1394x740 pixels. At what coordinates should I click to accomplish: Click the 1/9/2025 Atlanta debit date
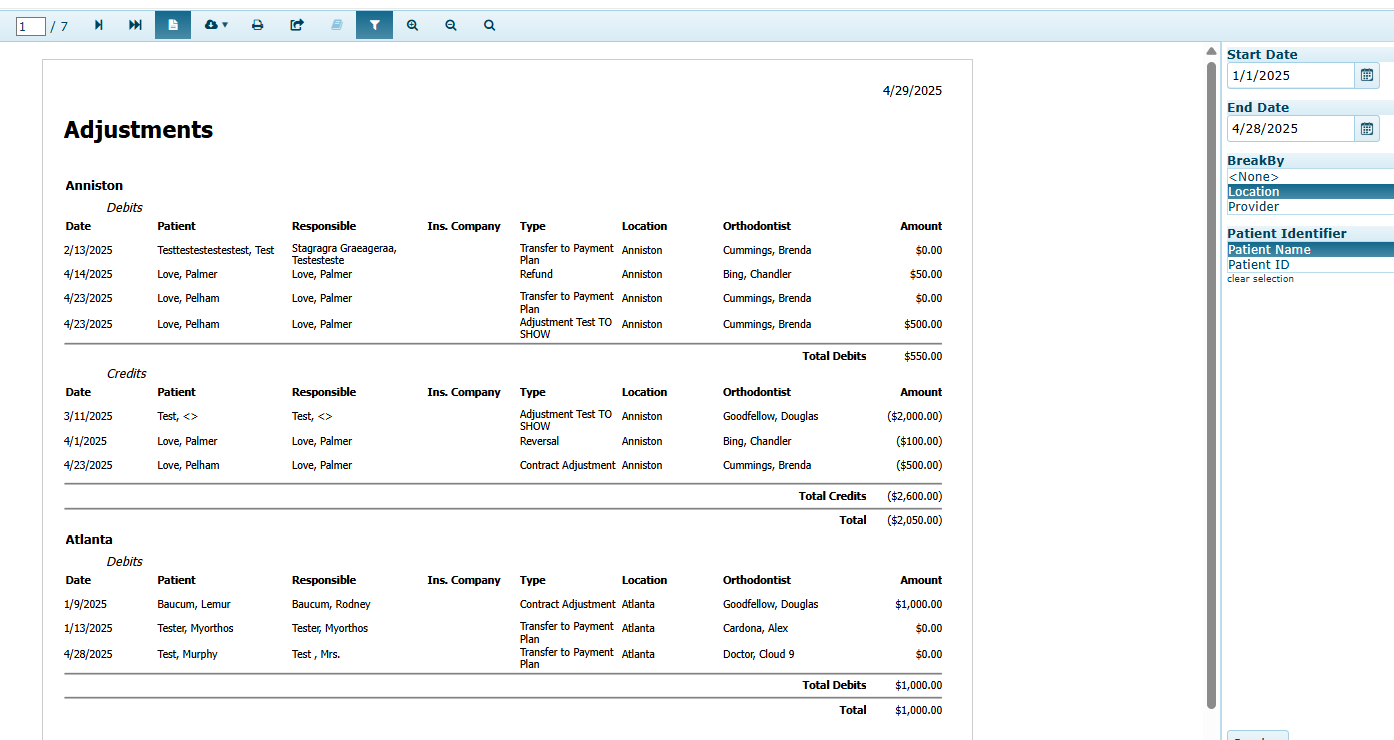click(85, 604)
